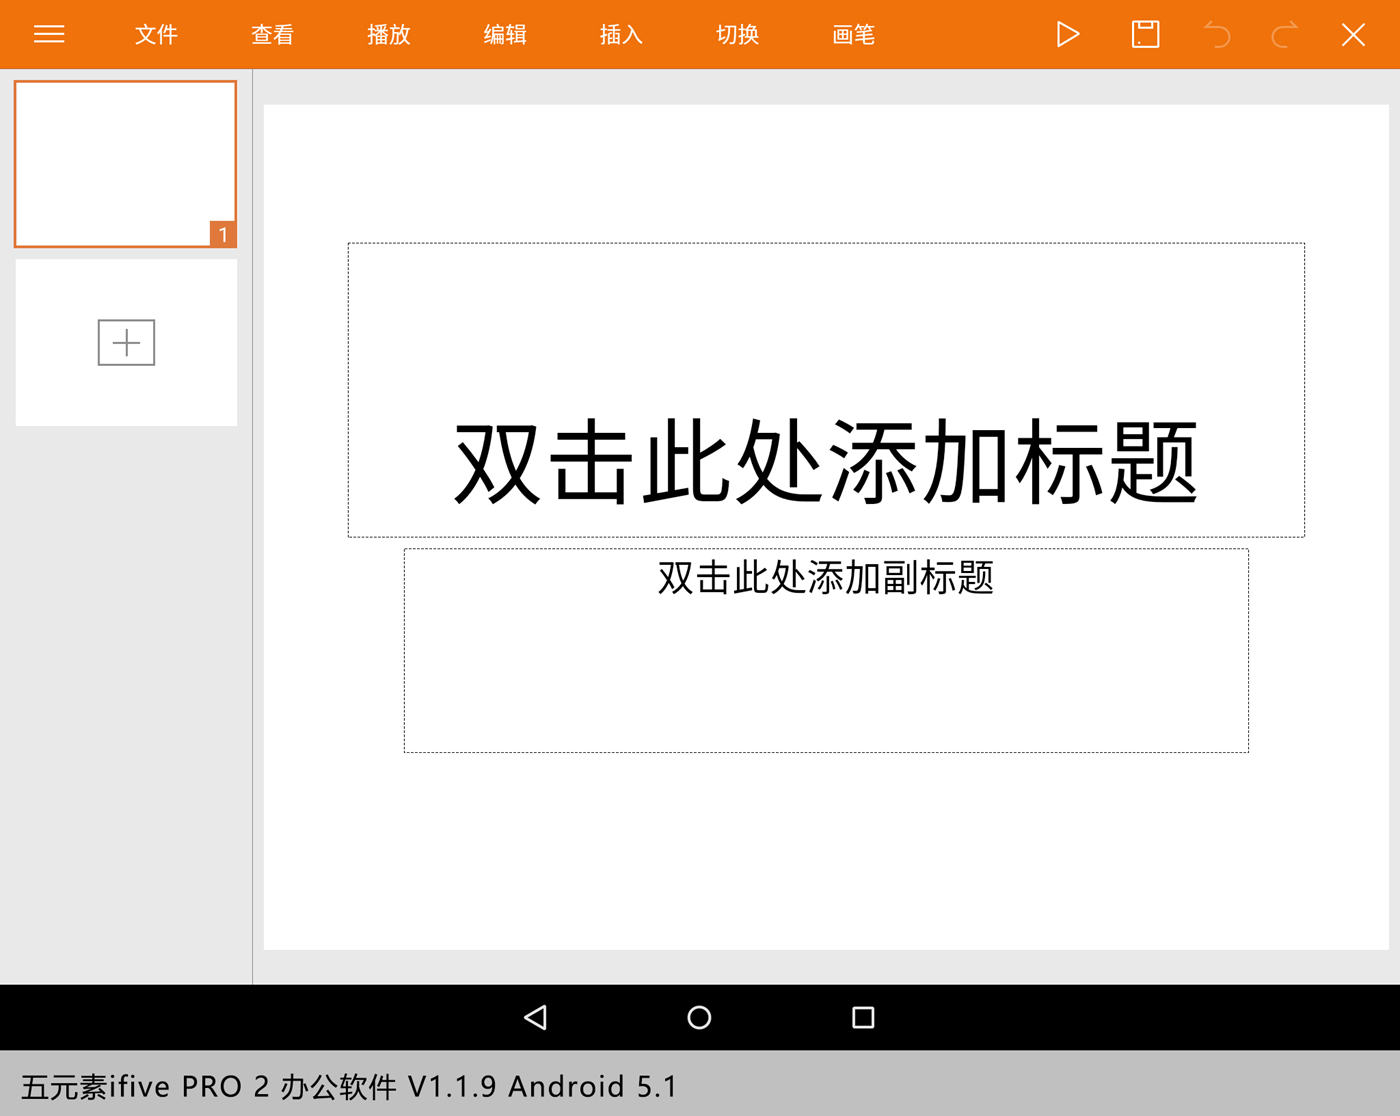Open the 插入 (Insert) menu
Image resolution: width=1400 pixels, height=1116 pixels.
coord(621,35)
